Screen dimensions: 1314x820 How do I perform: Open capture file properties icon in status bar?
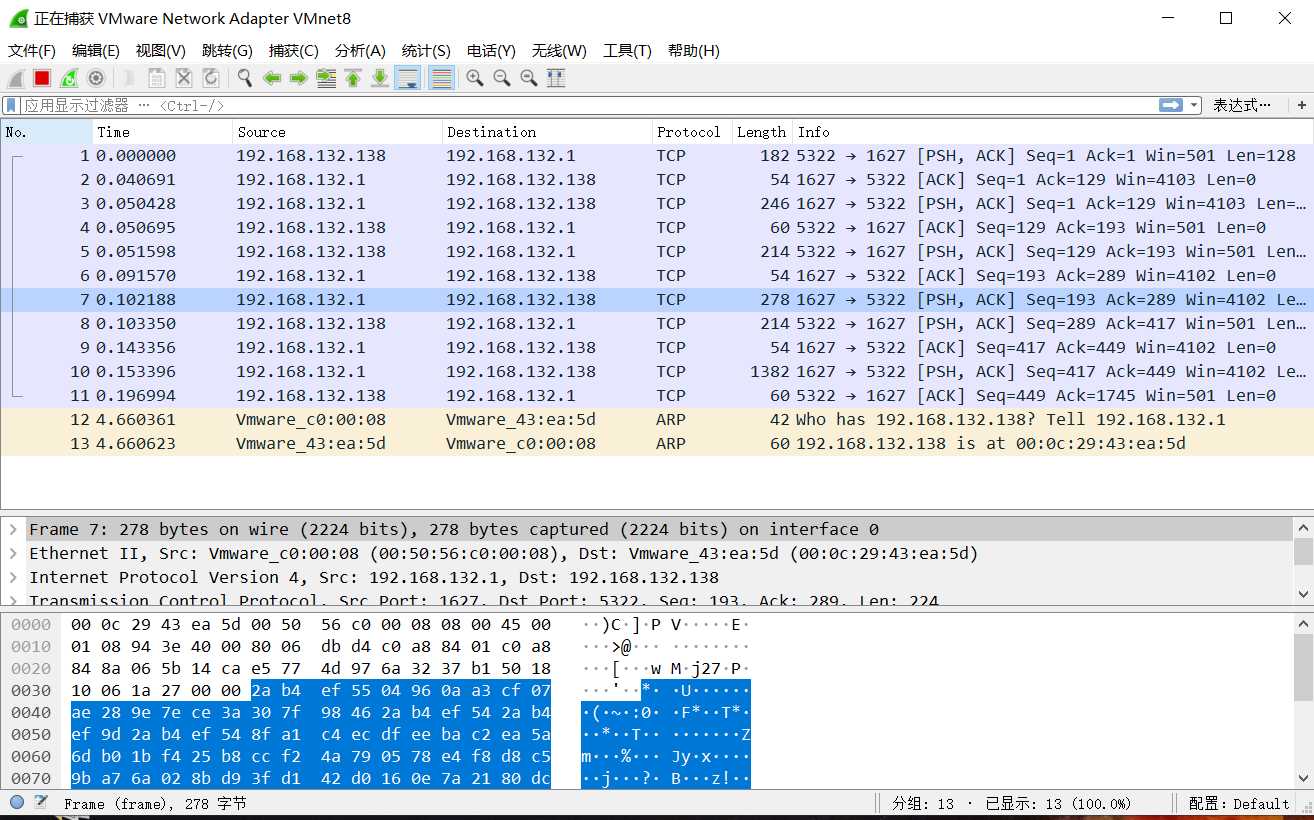(41, 802)
